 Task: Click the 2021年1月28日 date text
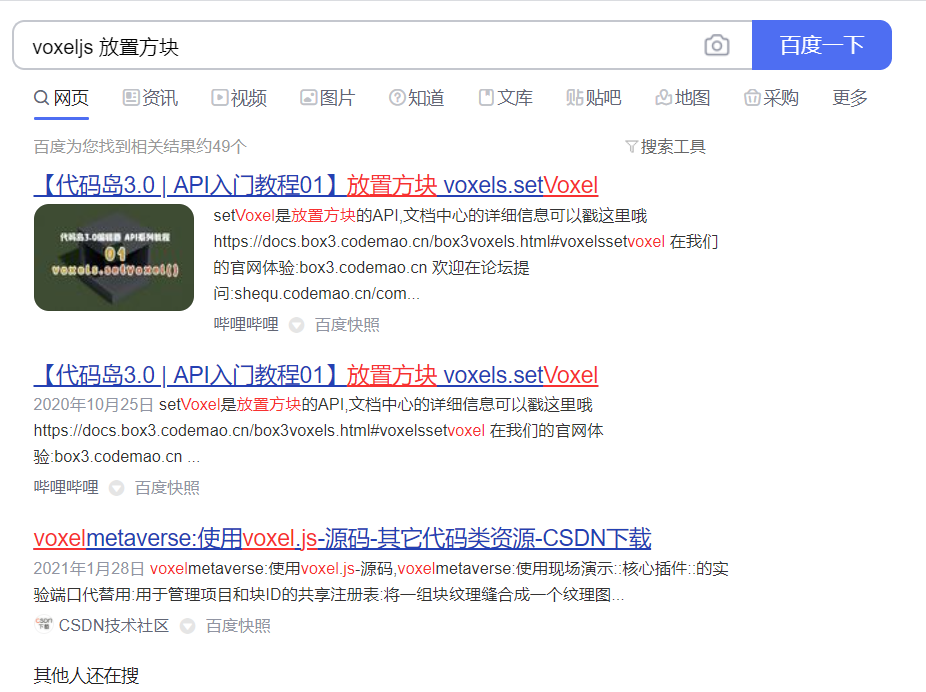click(x=89, y=569)
